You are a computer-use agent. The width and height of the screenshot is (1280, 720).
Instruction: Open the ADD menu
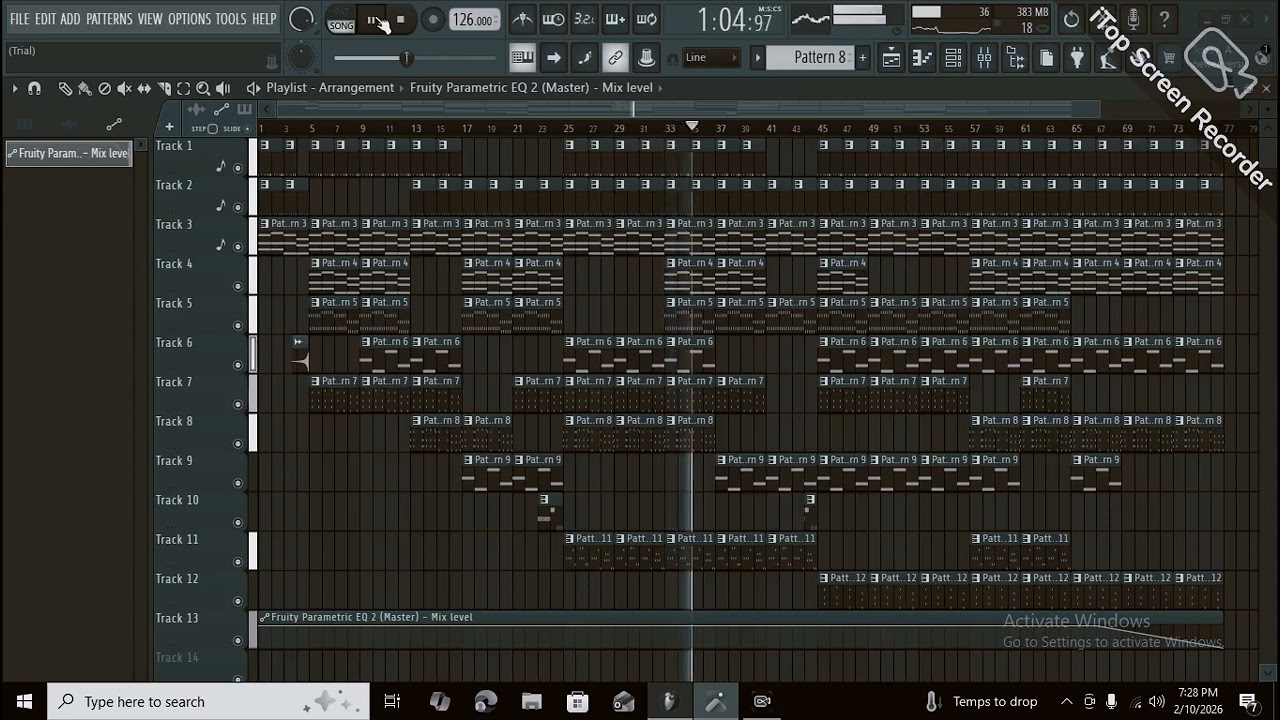[70, 19]
